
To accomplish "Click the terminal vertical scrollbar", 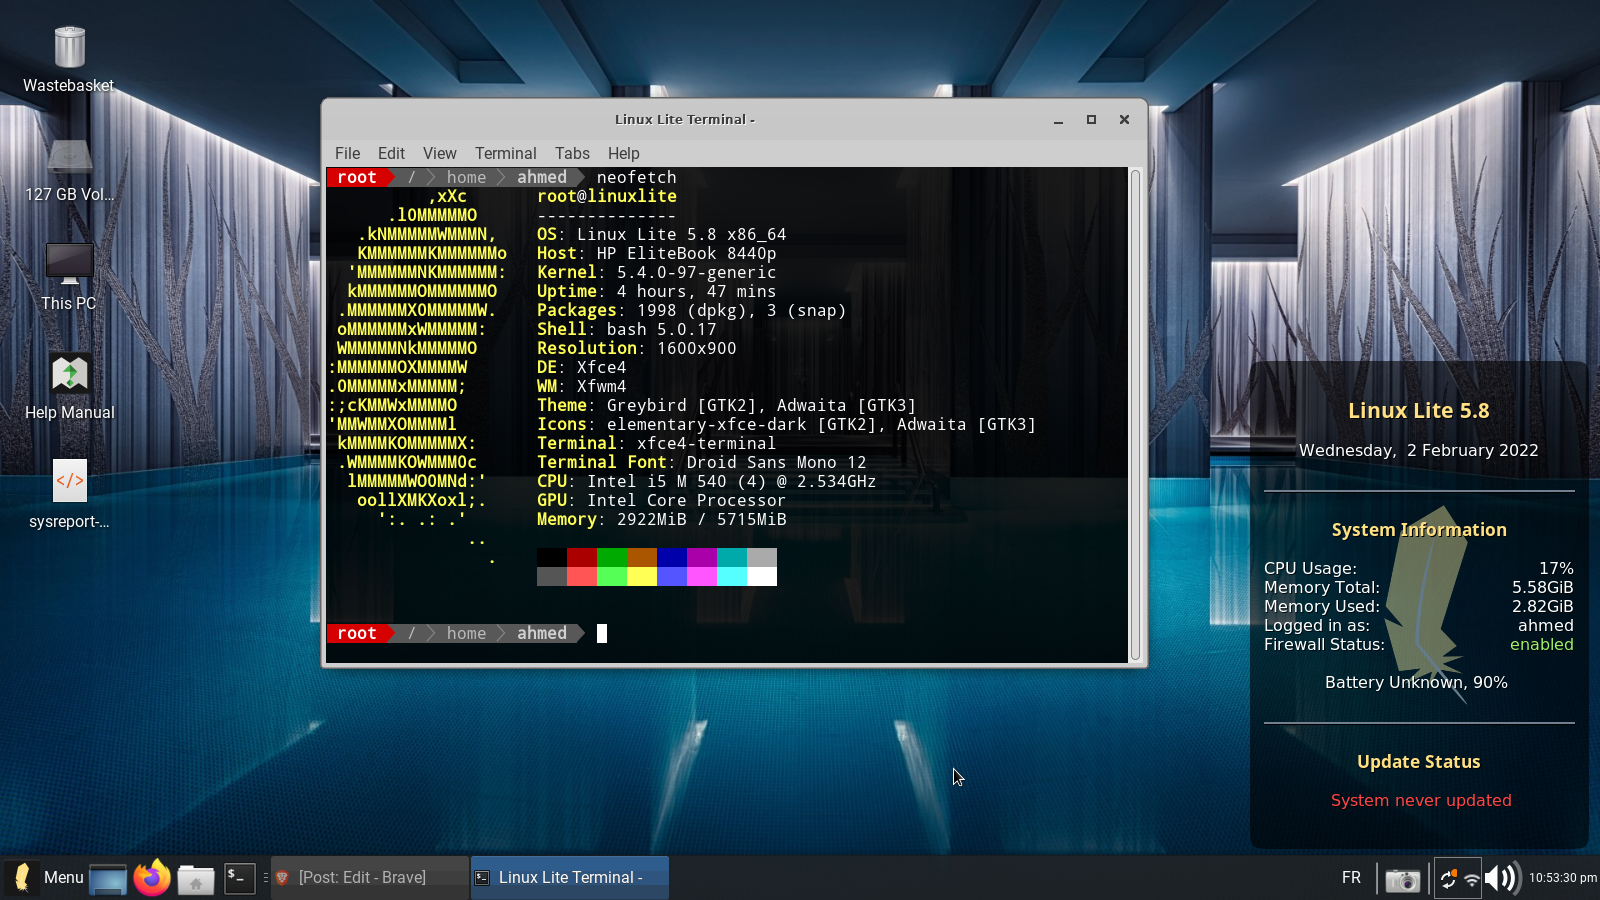I will (1135, 415).
